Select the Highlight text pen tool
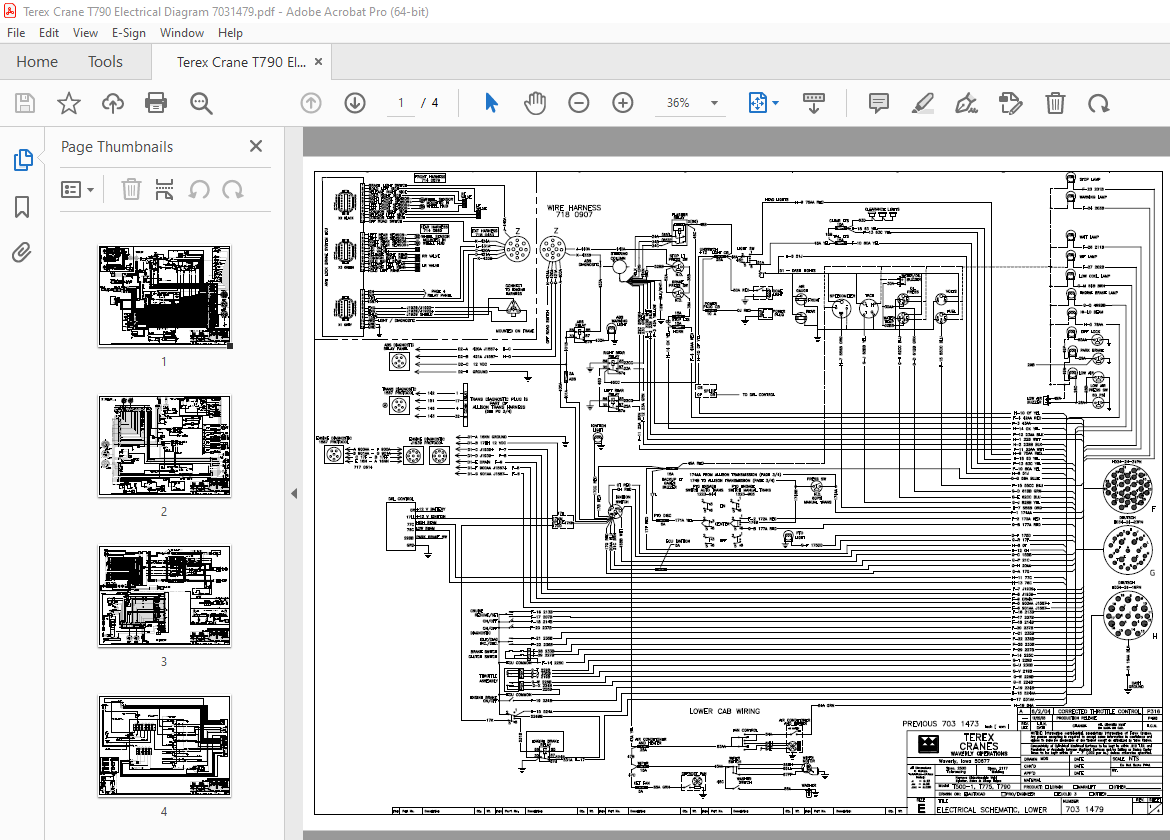 (923, 103)
